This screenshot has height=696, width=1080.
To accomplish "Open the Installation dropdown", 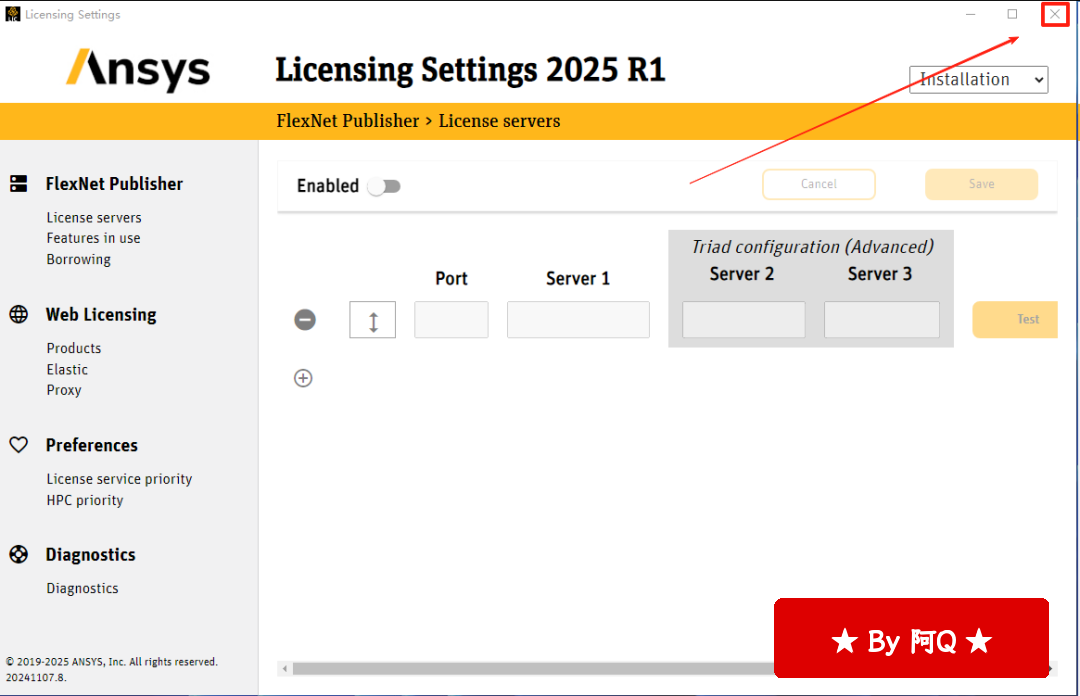I will point(979,80).
